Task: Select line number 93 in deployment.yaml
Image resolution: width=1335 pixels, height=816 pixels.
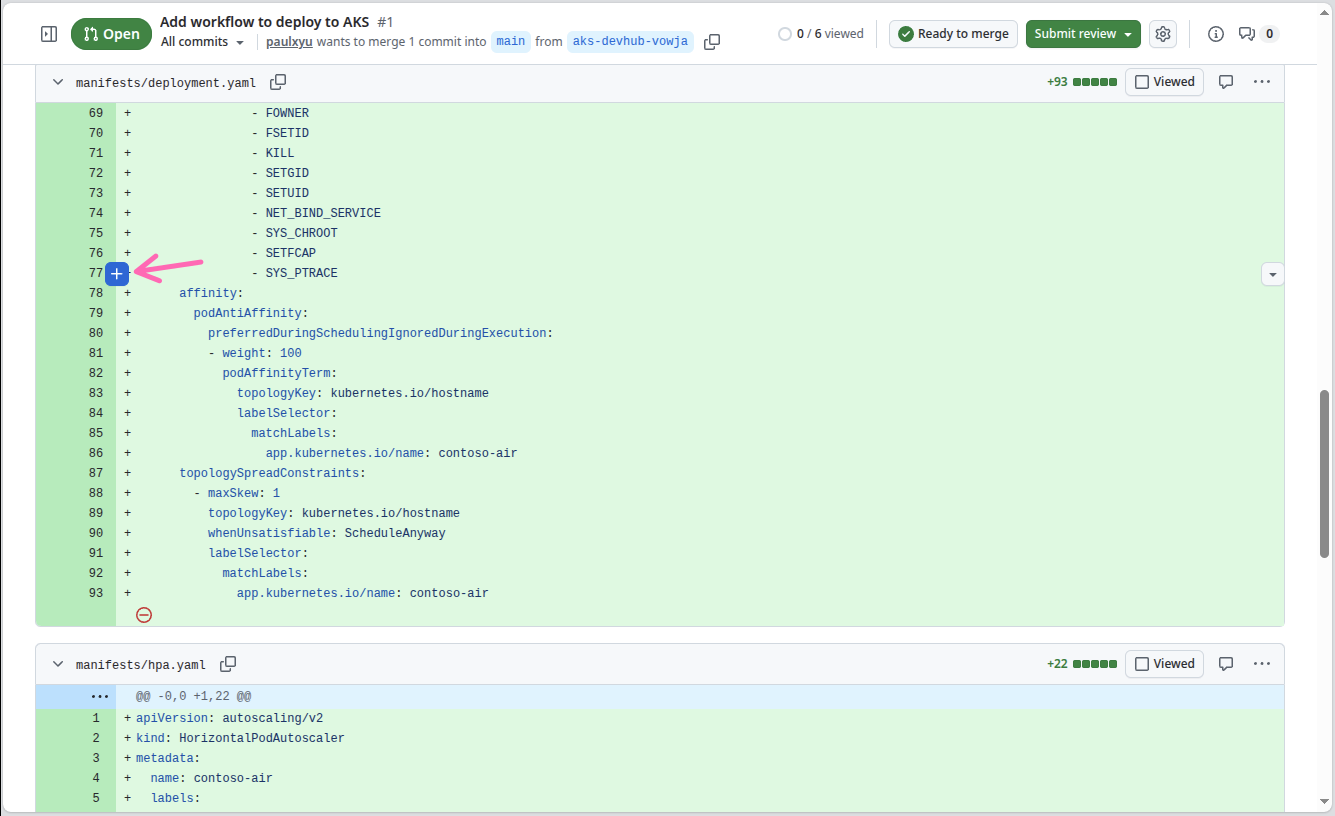Action: (96, 593)
